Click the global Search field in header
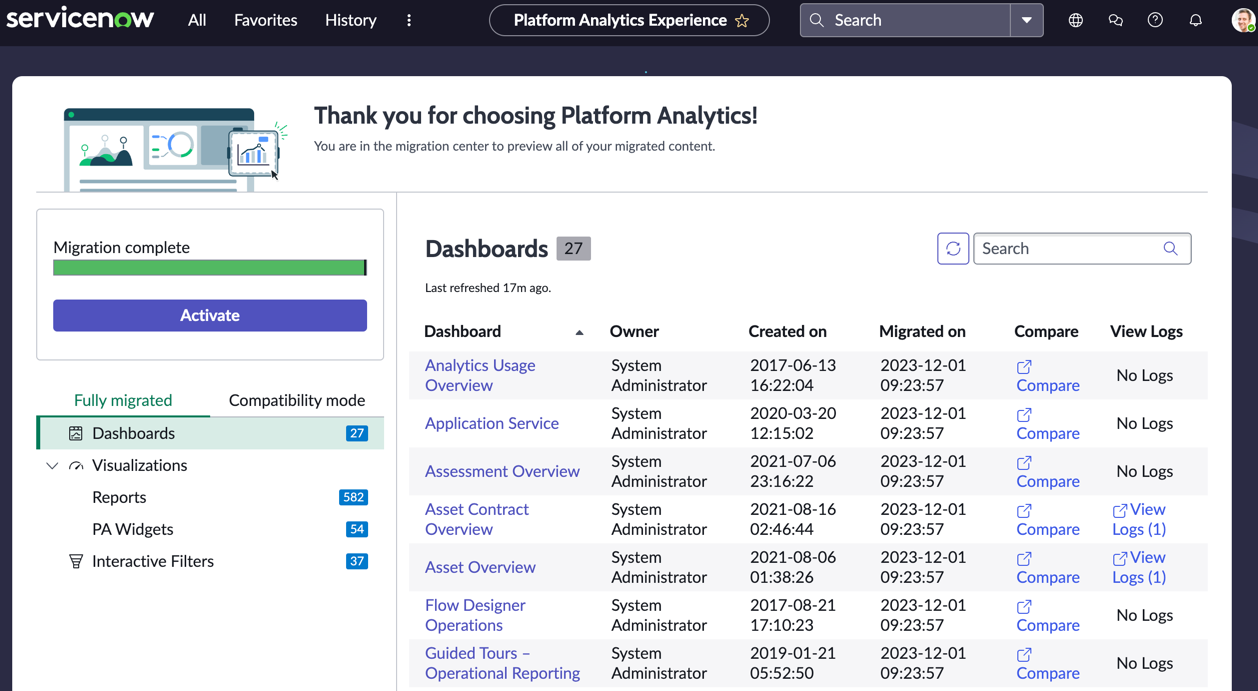The image size is (1258, 691). pyautogui.click(x=905, y=20)
